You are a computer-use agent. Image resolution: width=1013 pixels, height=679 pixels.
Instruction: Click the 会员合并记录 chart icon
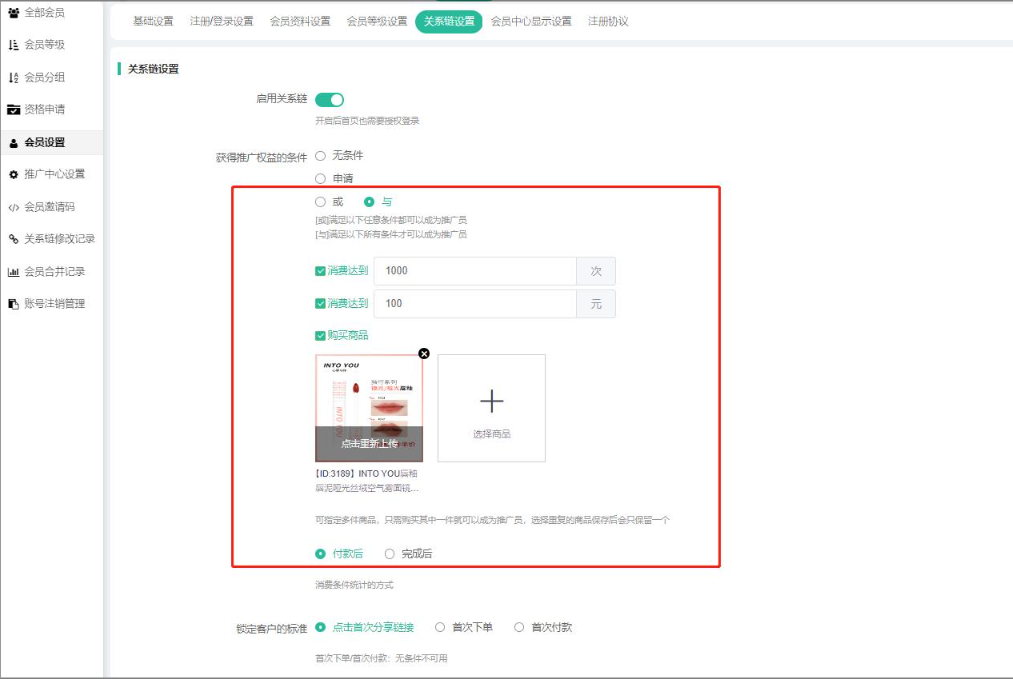13,271
